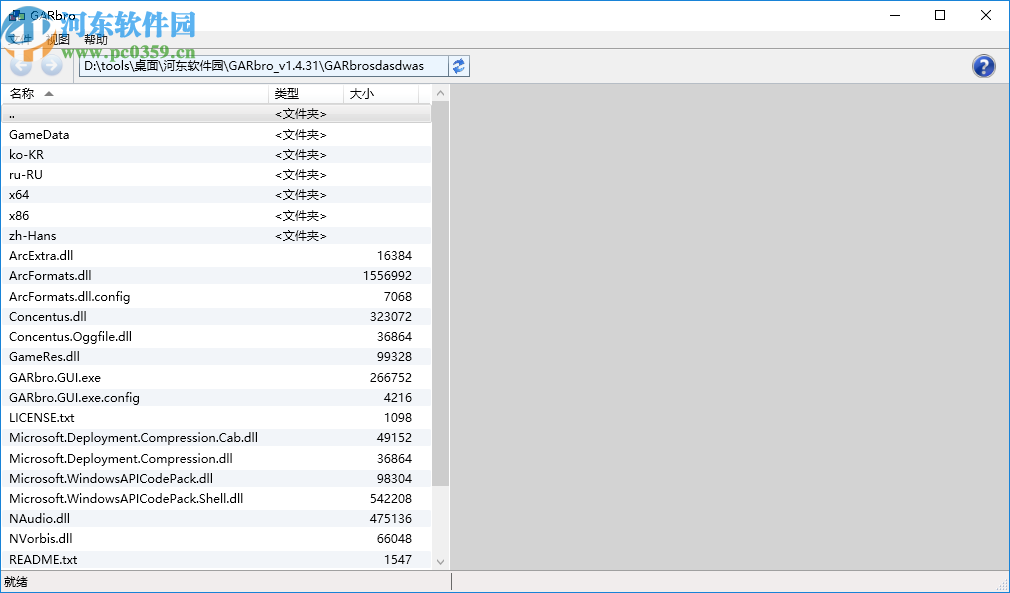Select Concentus.dll file
The height and width of the screenshot is (593, 1010).
pos(216,317)
